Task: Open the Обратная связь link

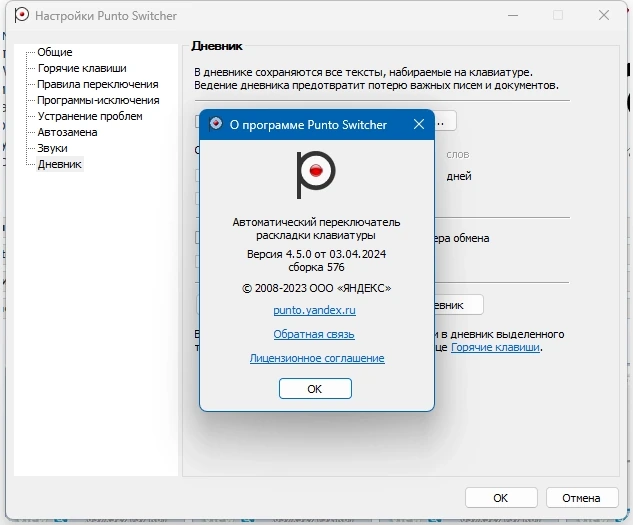Action: click(314, 334)
